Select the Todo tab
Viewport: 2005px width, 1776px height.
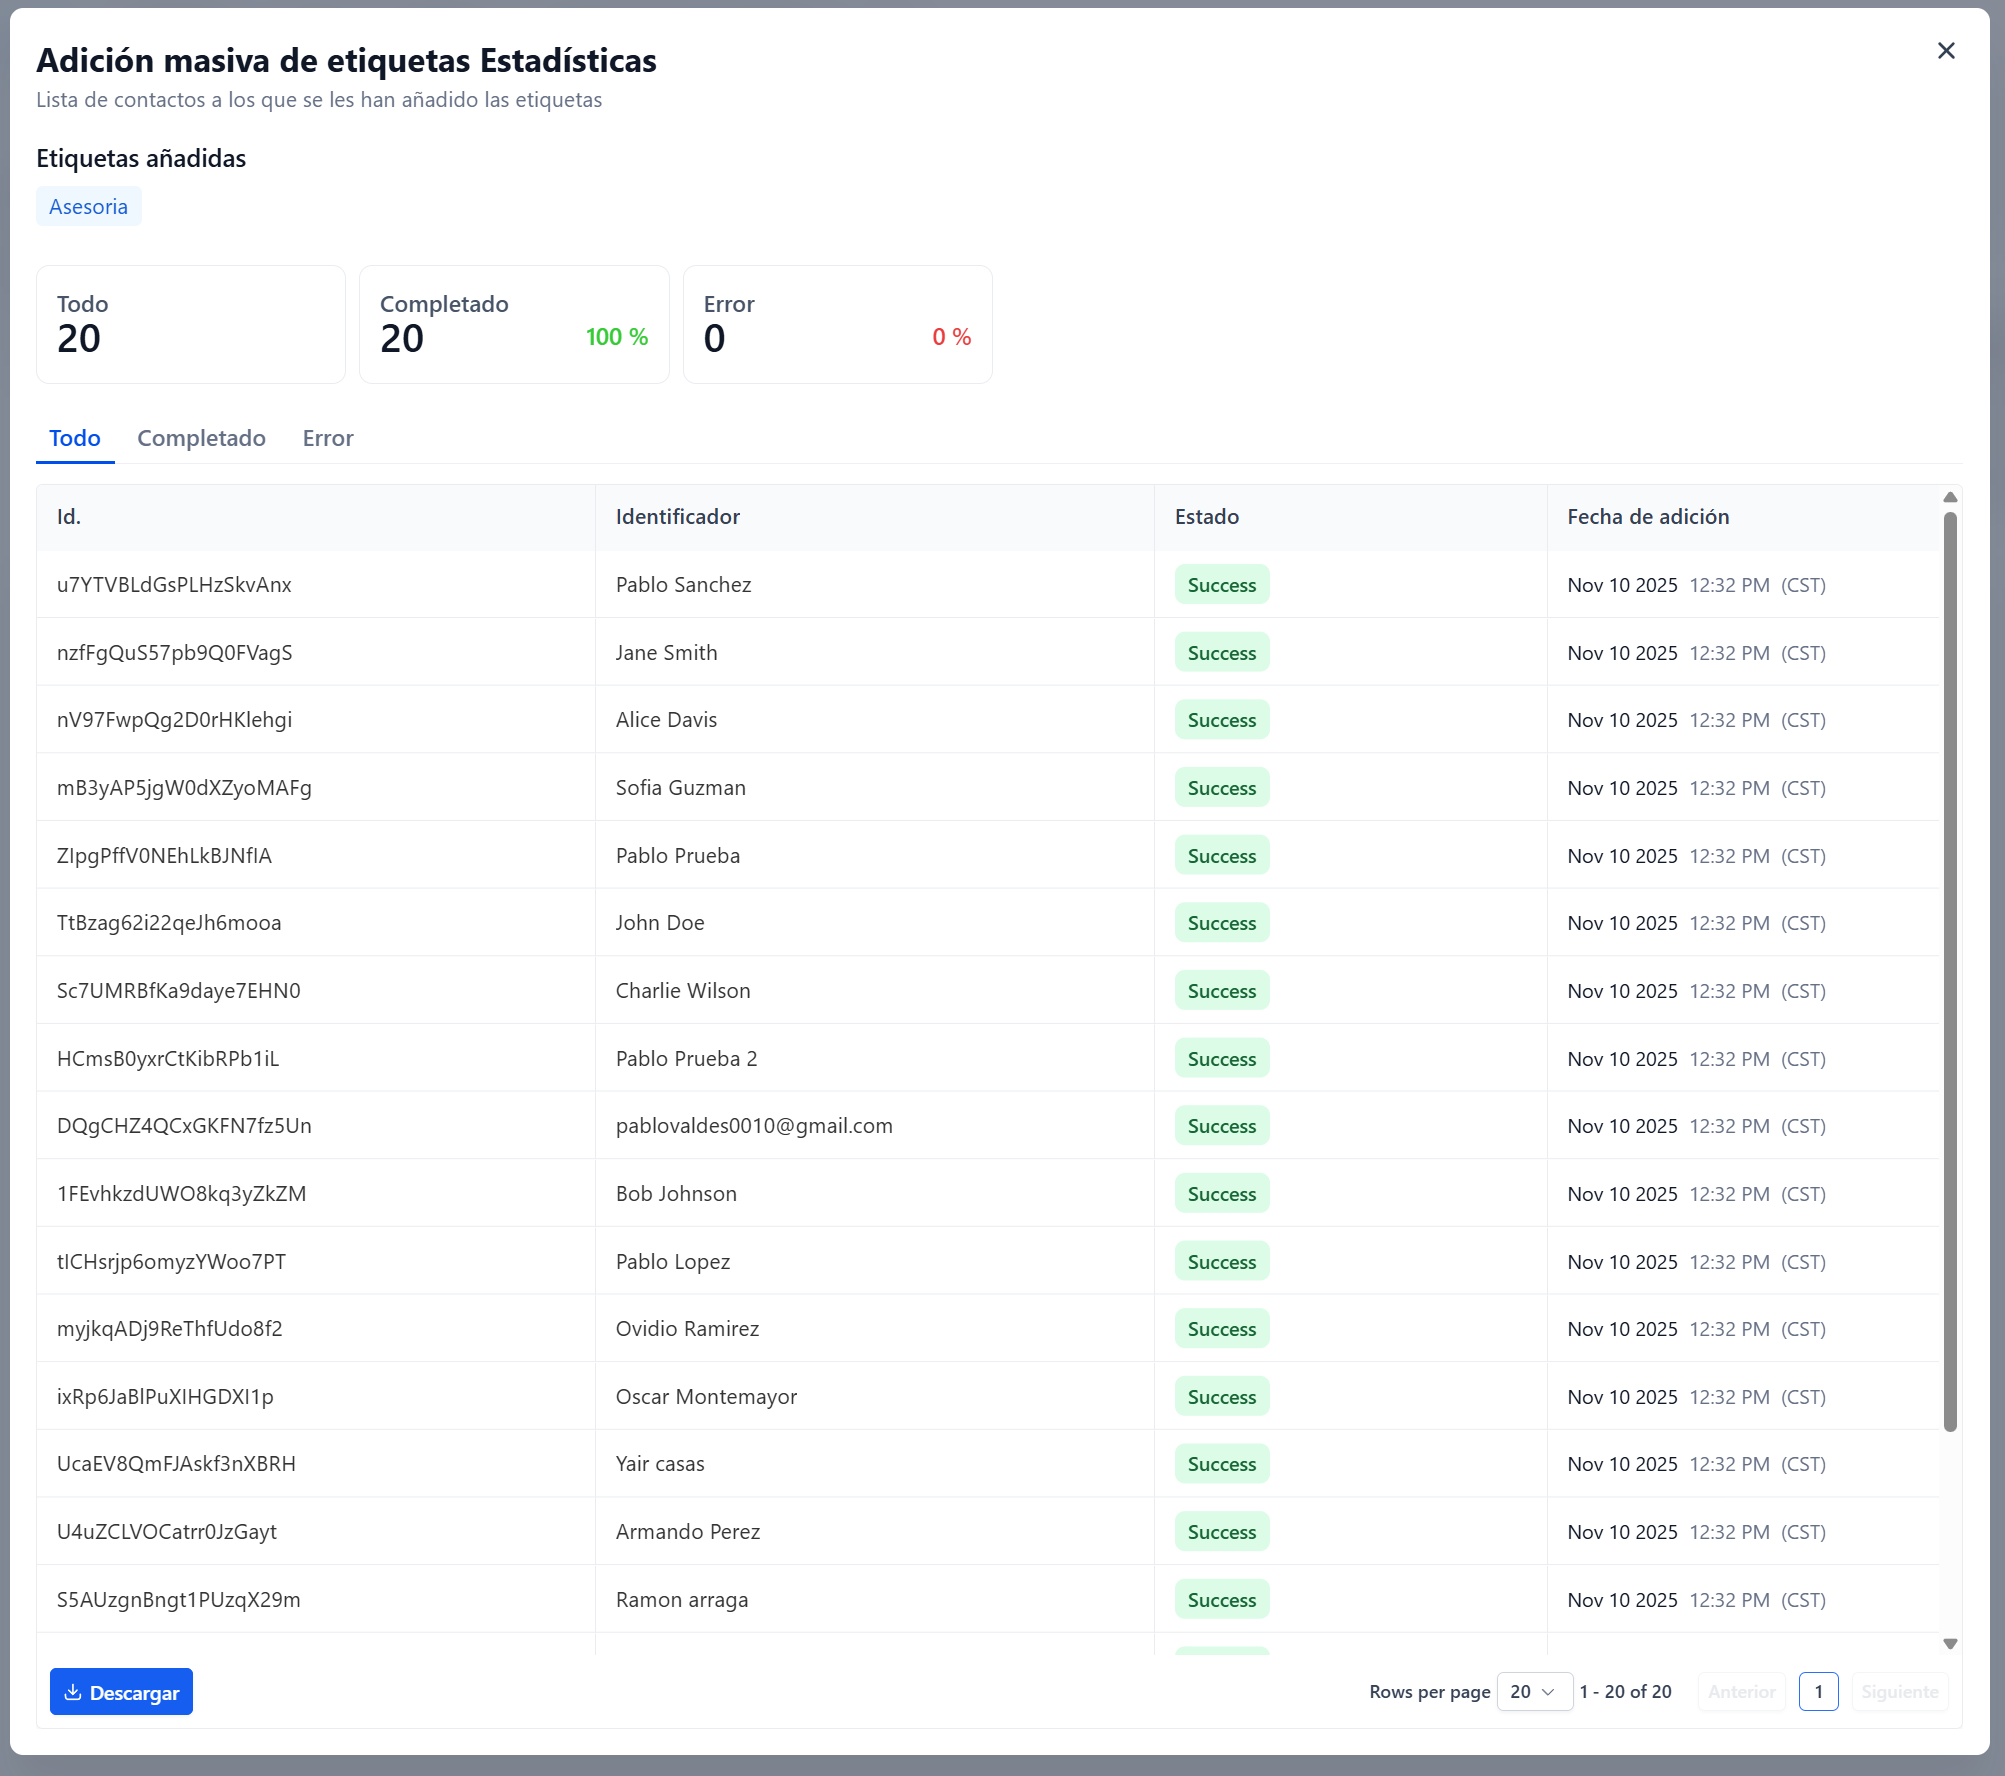(75, 438)
